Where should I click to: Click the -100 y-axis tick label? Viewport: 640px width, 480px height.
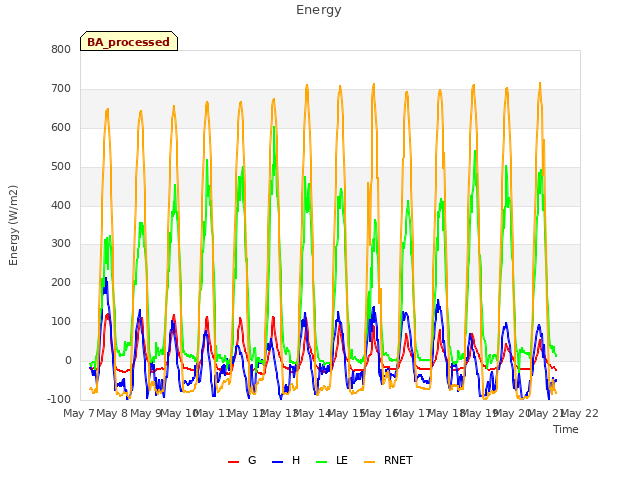59,399
